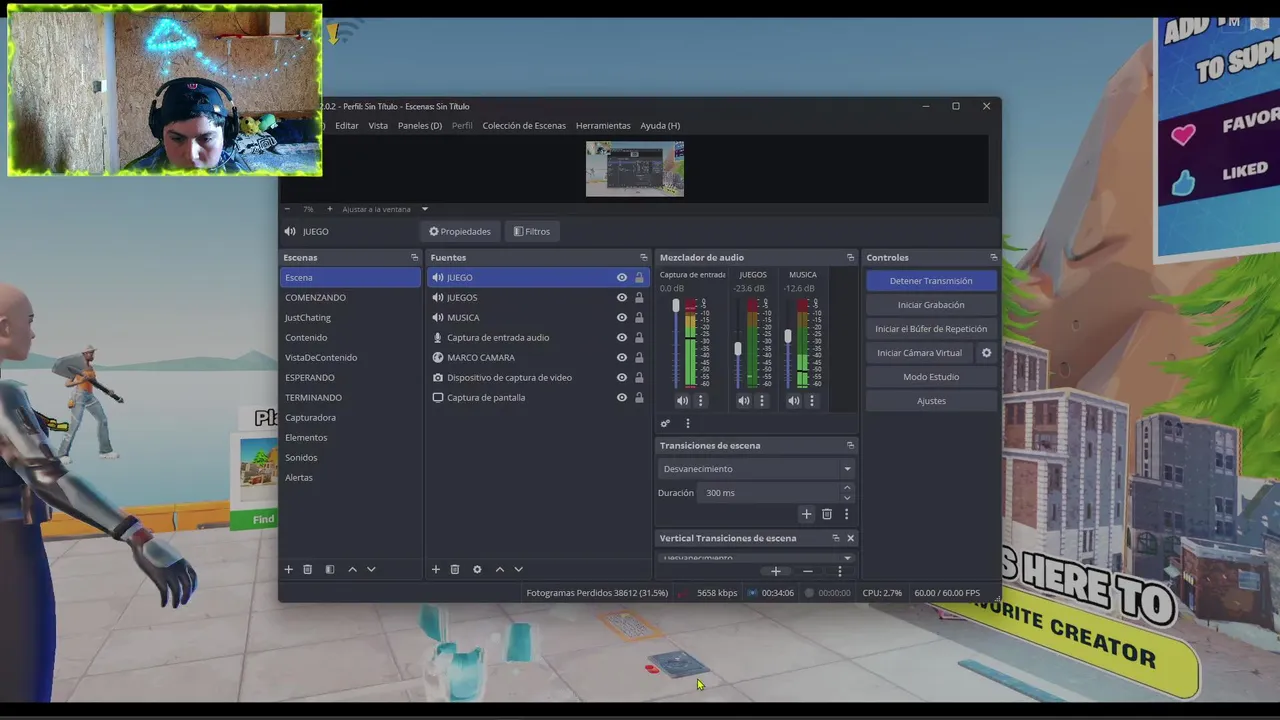Toggle visibility of JUEGOS source

(622, 298)
